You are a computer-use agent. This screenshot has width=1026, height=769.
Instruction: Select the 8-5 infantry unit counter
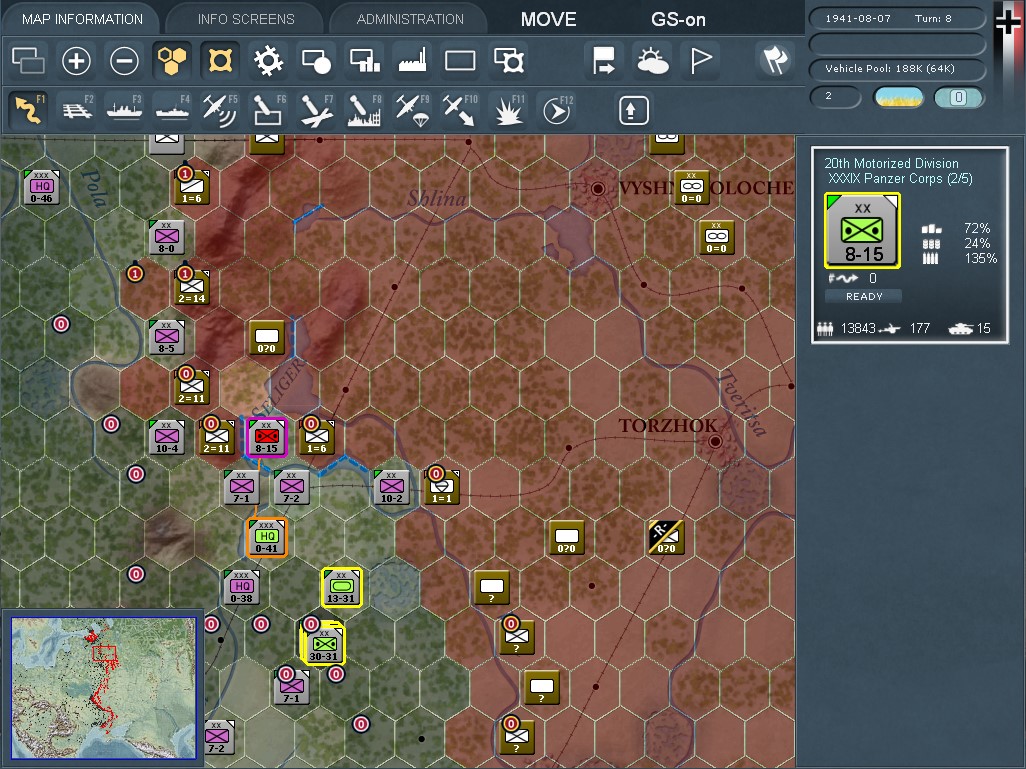[x=166, y=337]
